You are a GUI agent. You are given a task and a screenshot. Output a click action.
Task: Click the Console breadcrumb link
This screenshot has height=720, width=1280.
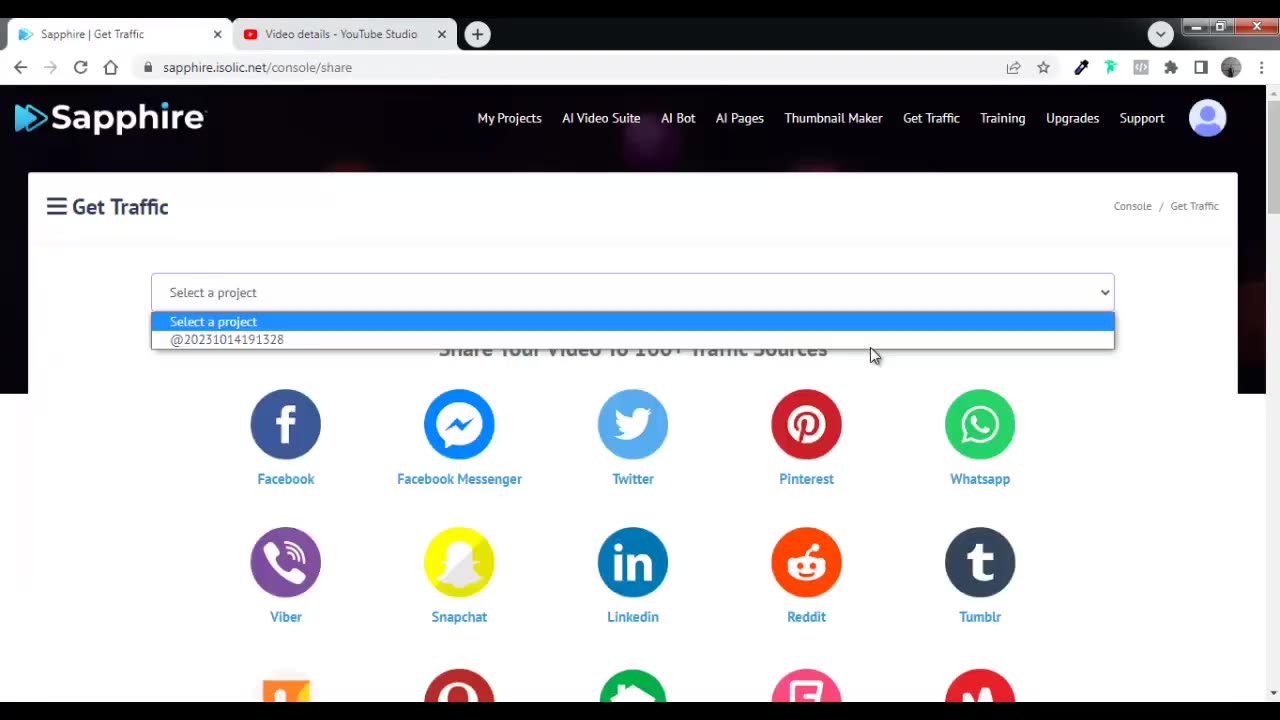(x=1133, y=206)
